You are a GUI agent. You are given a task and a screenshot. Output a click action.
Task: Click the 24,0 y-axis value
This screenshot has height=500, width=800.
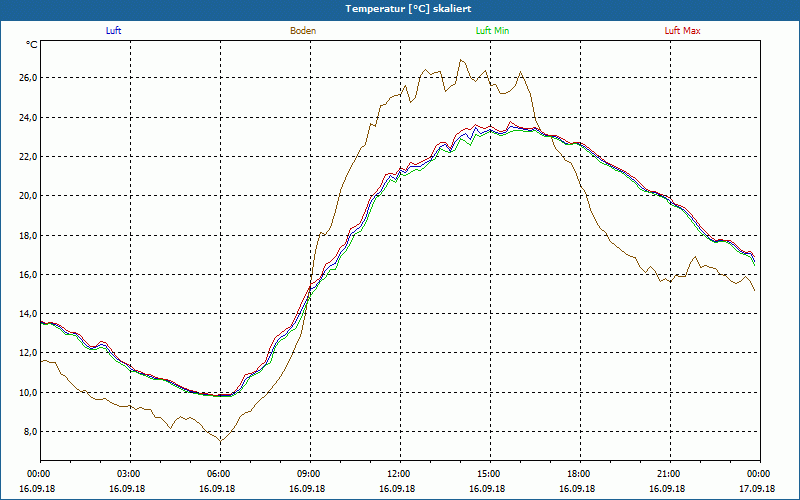(29, 117)
